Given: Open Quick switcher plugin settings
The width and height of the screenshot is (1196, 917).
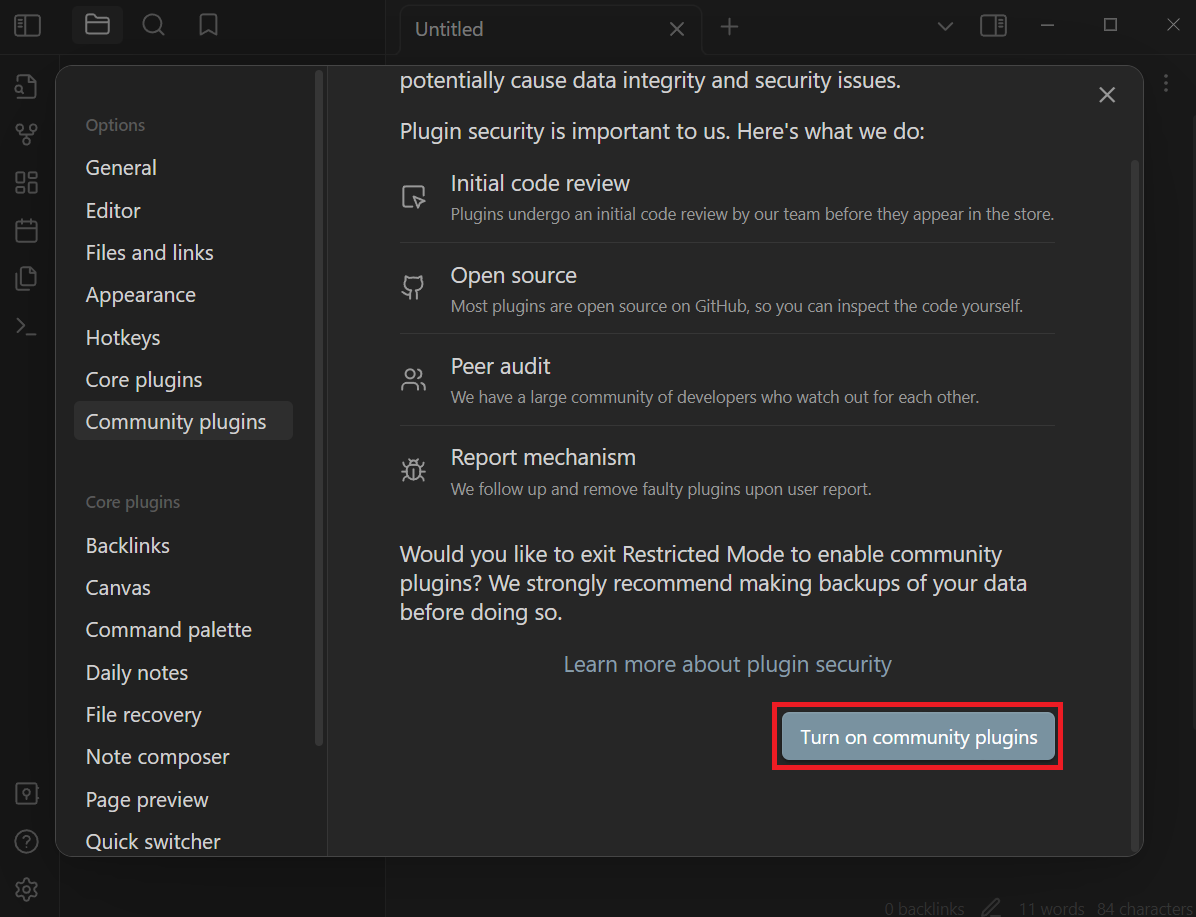Looking at the screenshot, I should tap(183, 841).
